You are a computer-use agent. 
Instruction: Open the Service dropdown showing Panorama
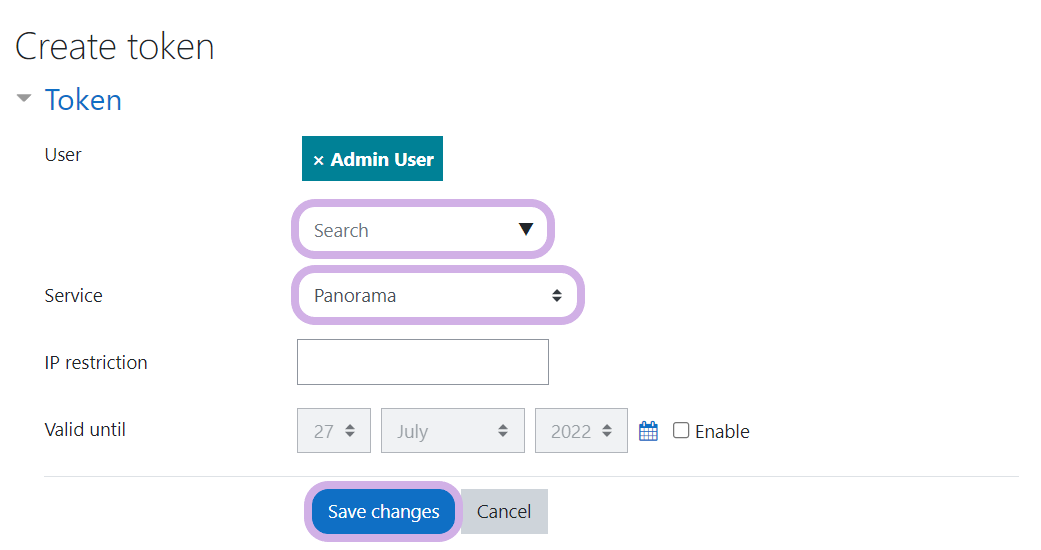[x=437, y=296]
